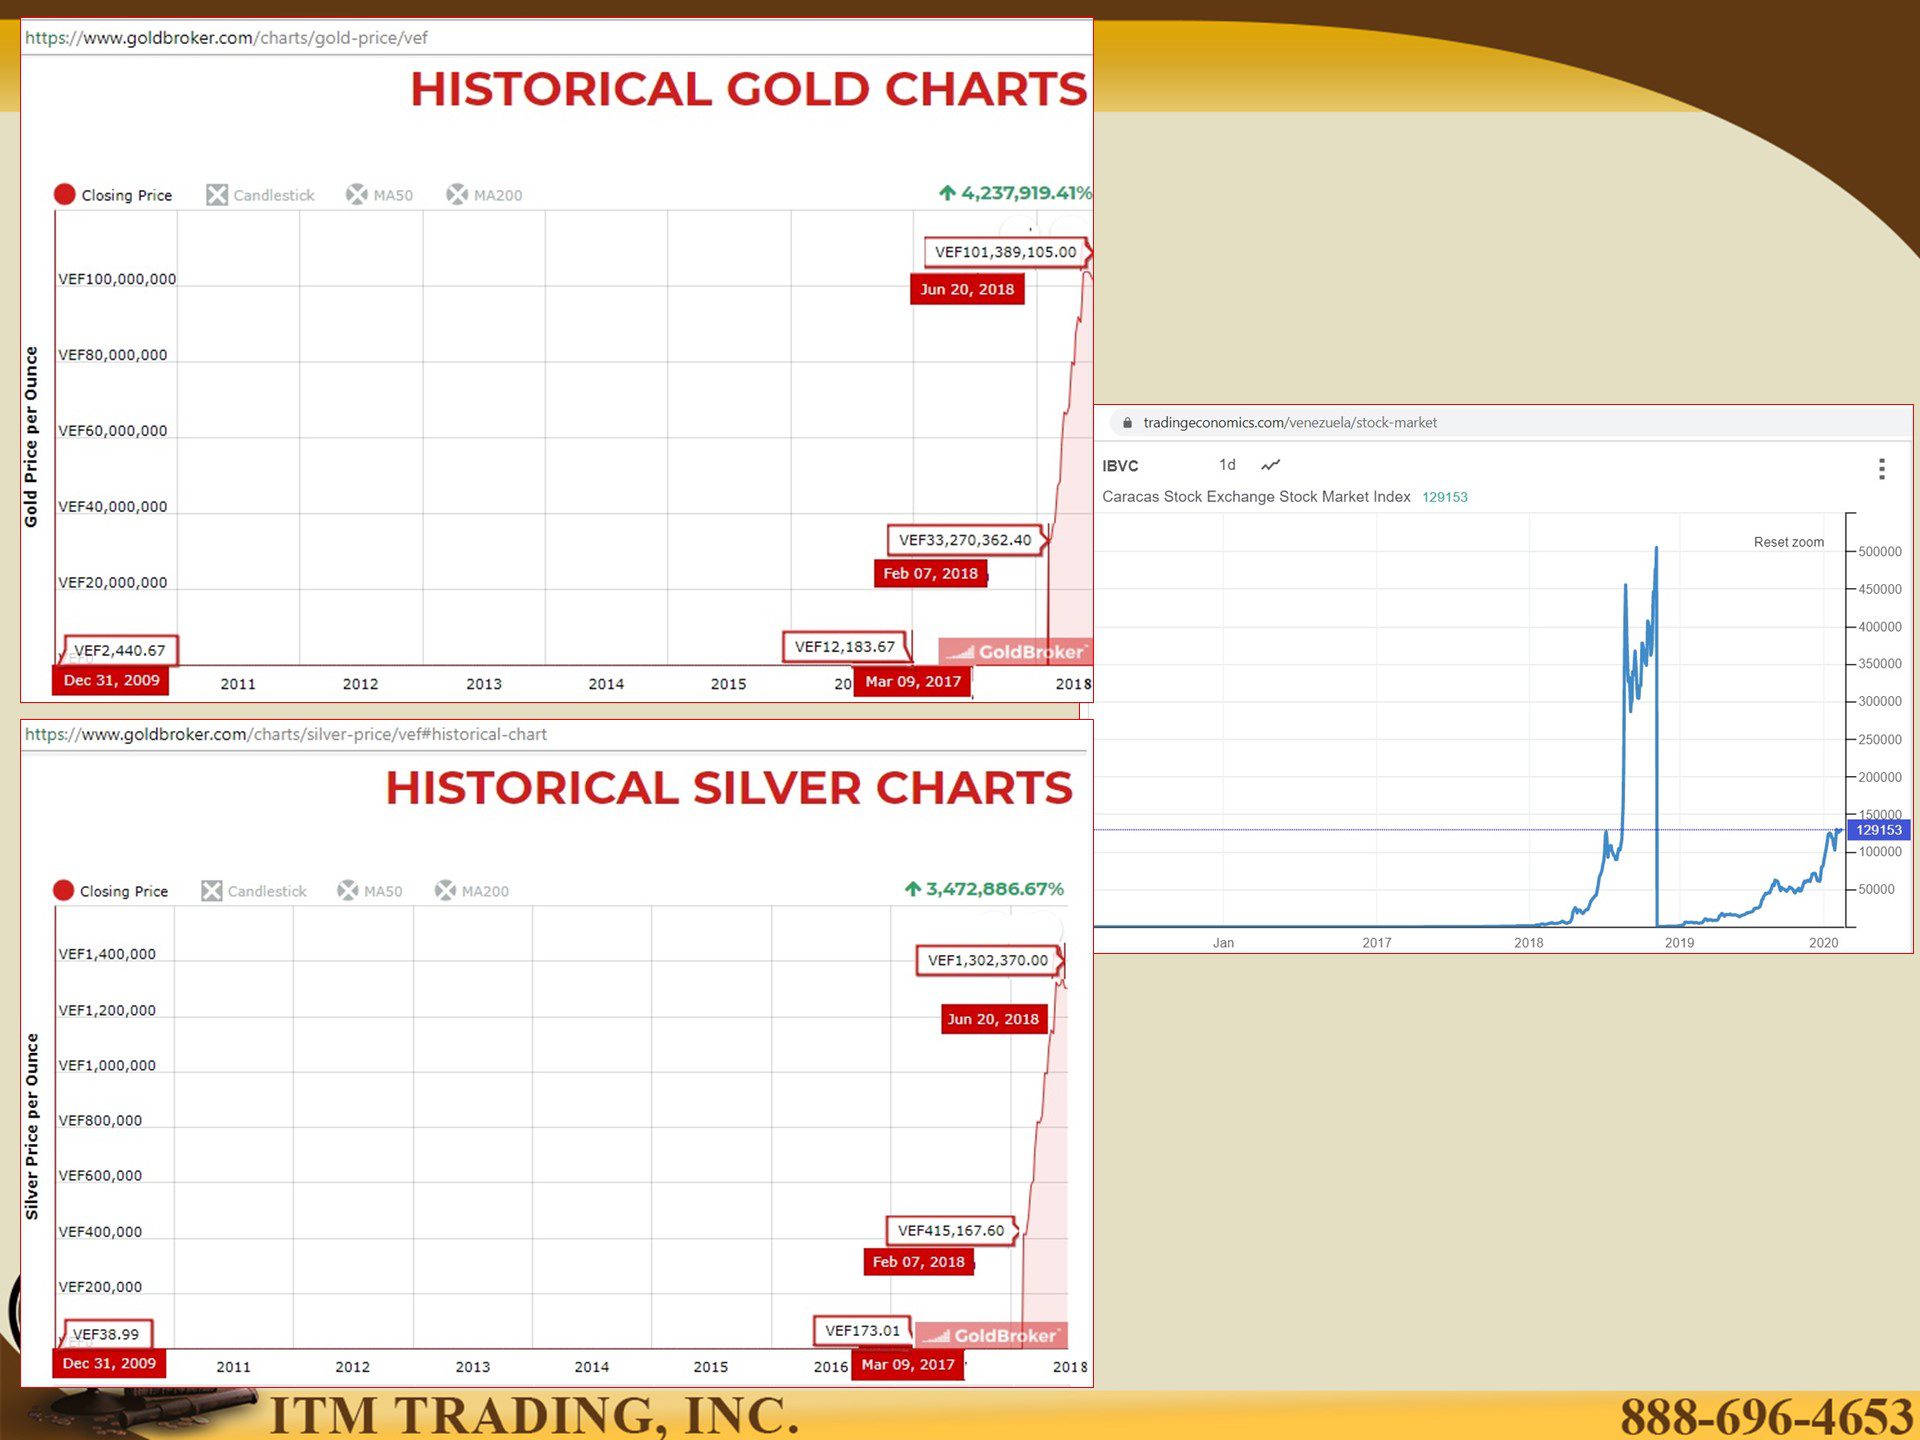Select the Feb 07, 2018 silver chart date flag
The height and width of the screenshot is (1440, 1920).
click(918, 1262)
